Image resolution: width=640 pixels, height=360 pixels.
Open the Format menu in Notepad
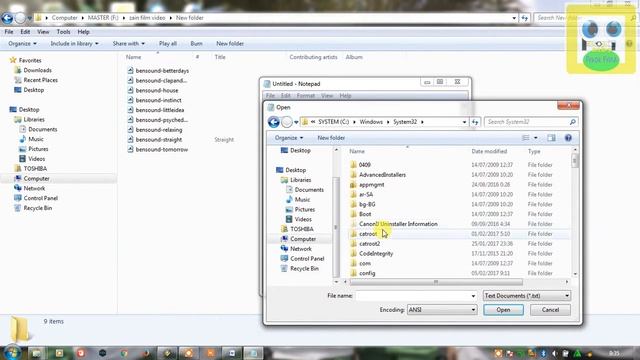tap(306, 96)
